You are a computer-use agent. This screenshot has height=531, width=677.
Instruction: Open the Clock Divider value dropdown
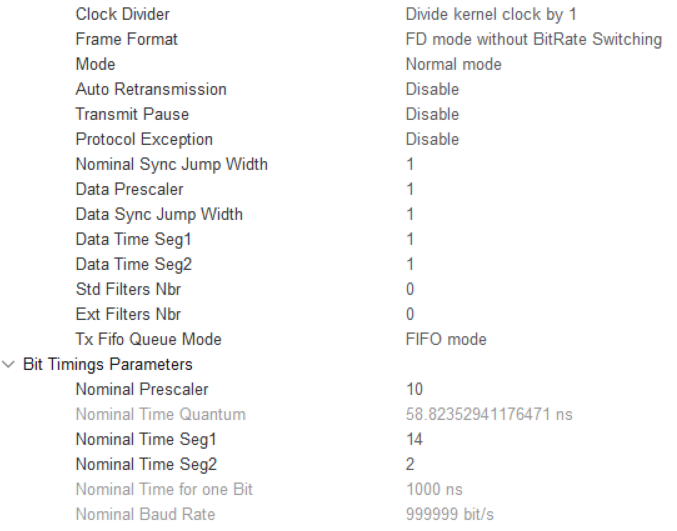point(489,14)
